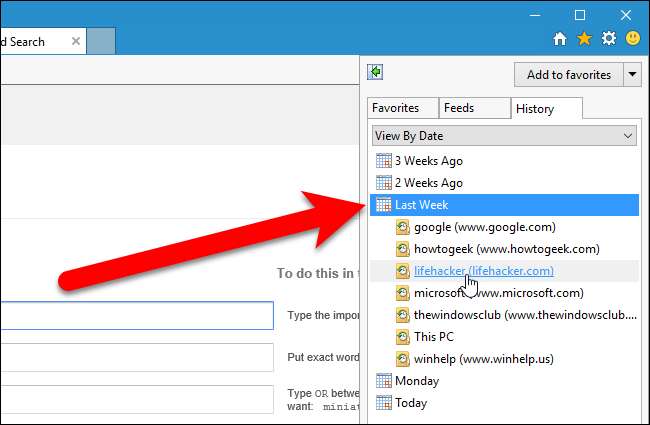Open the View By Date dropdown
Screen dimensions: 650x425
tap(504, 136)
